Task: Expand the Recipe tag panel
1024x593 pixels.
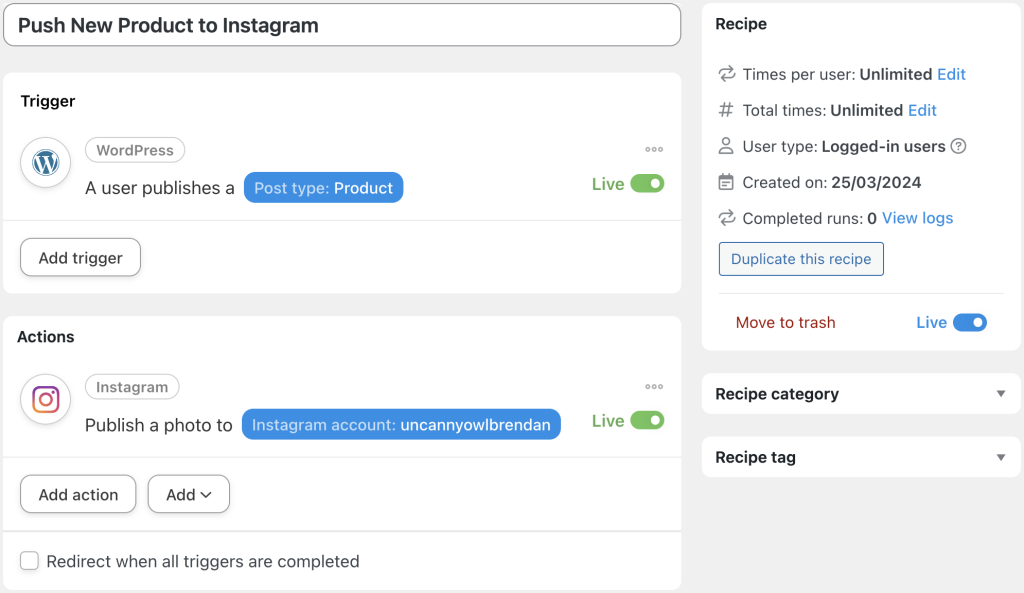Action: 1003,457
